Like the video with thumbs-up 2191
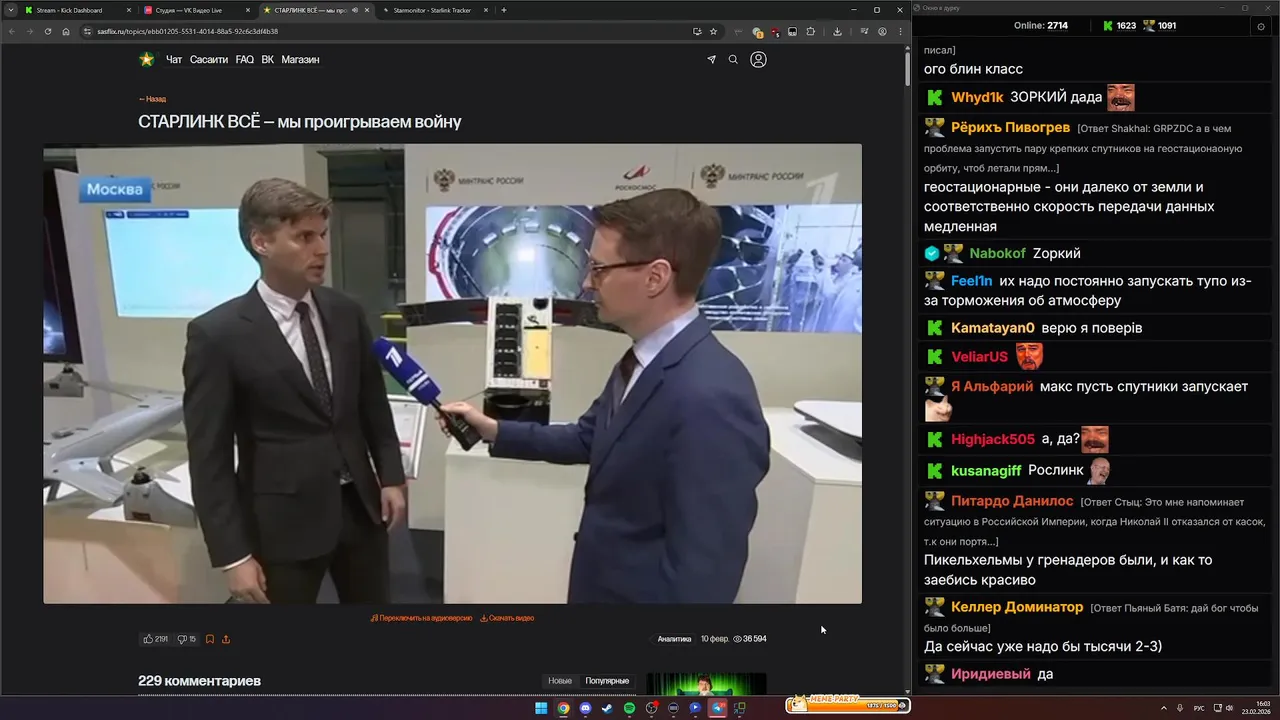1280x720 pixels. coord(155,639)
